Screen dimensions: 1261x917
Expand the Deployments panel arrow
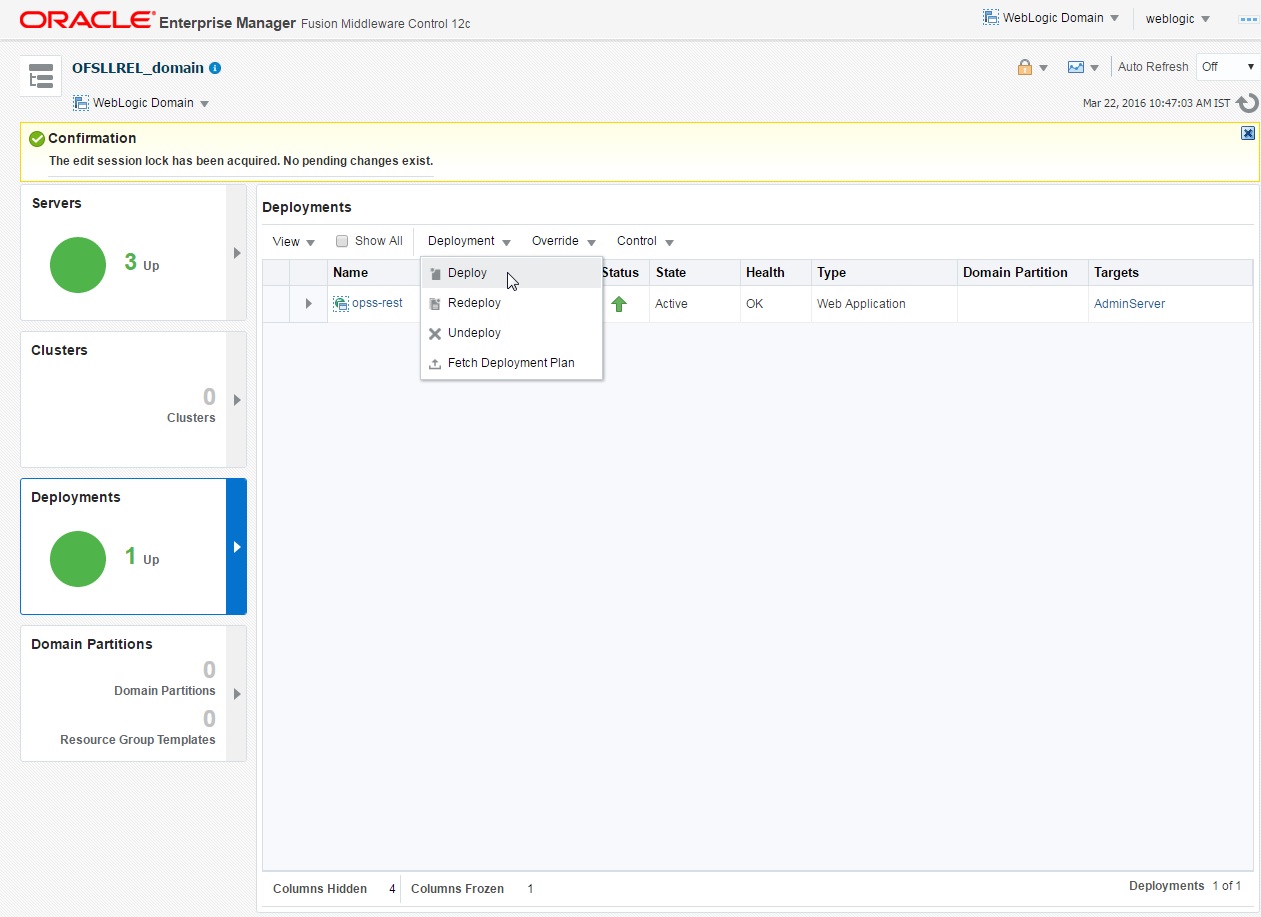(x=237, y=547)
